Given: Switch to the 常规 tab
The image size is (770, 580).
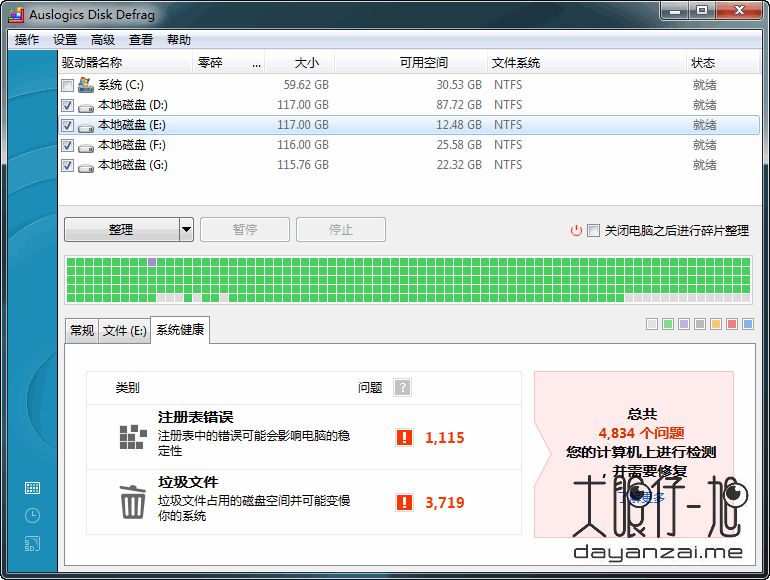Looking at the screenshot, I should [x=82, y=331].
